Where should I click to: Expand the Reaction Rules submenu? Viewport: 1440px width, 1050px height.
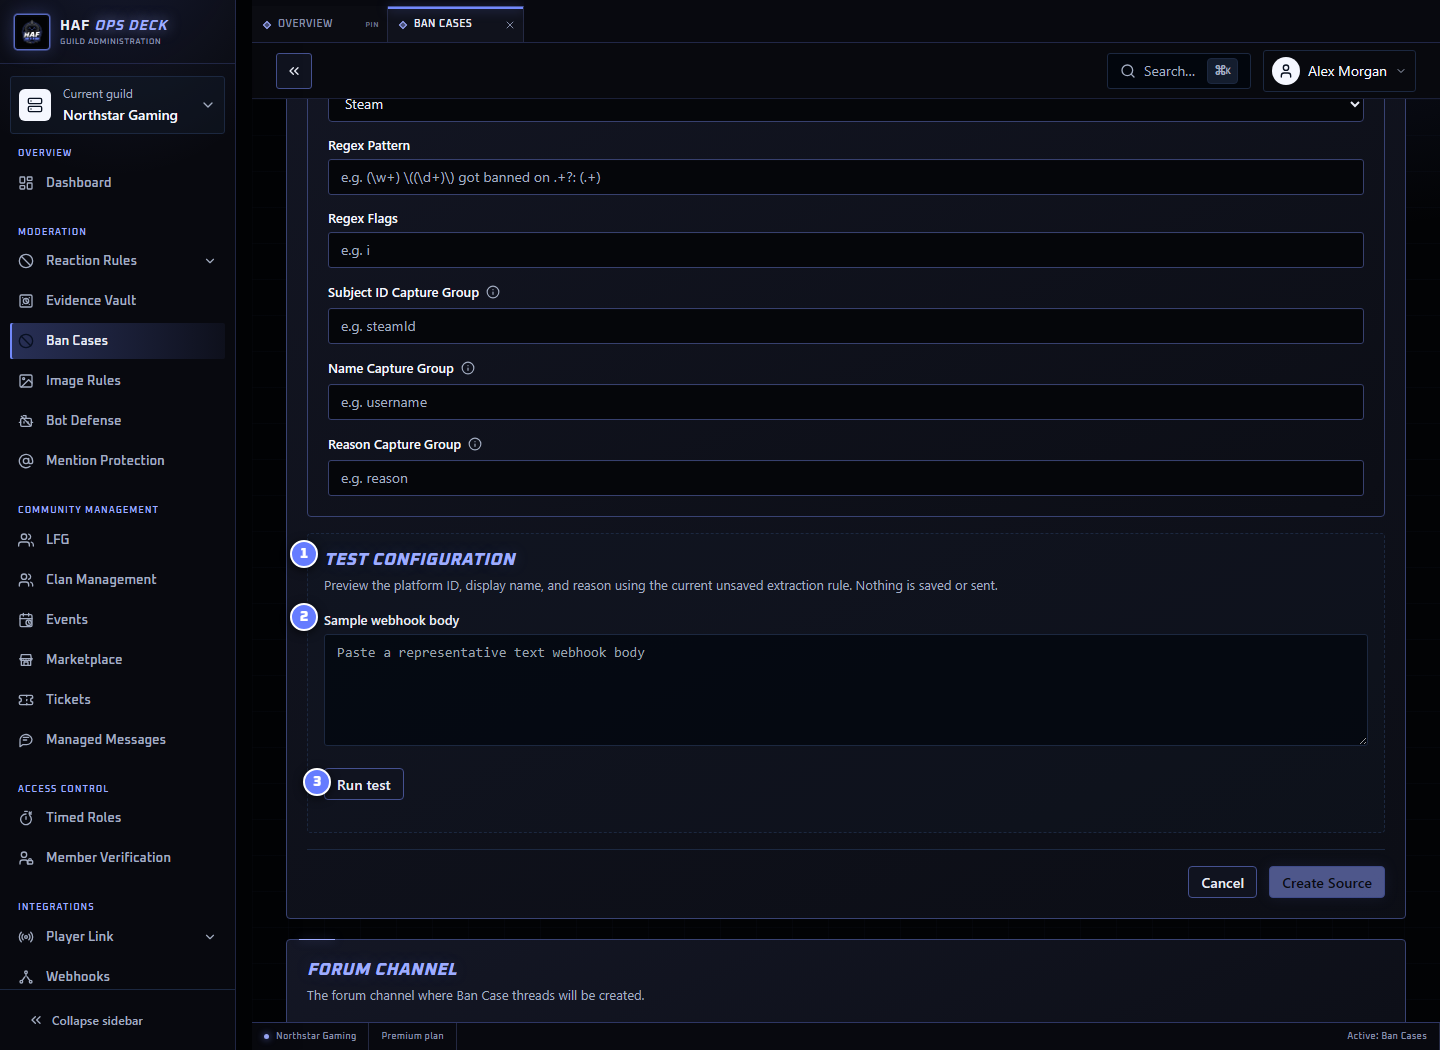tap(210, 261)
